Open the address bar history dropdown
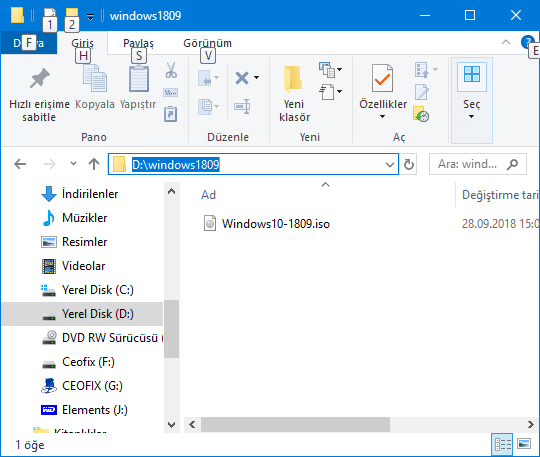The image size is (540, 457). point(390,165)
